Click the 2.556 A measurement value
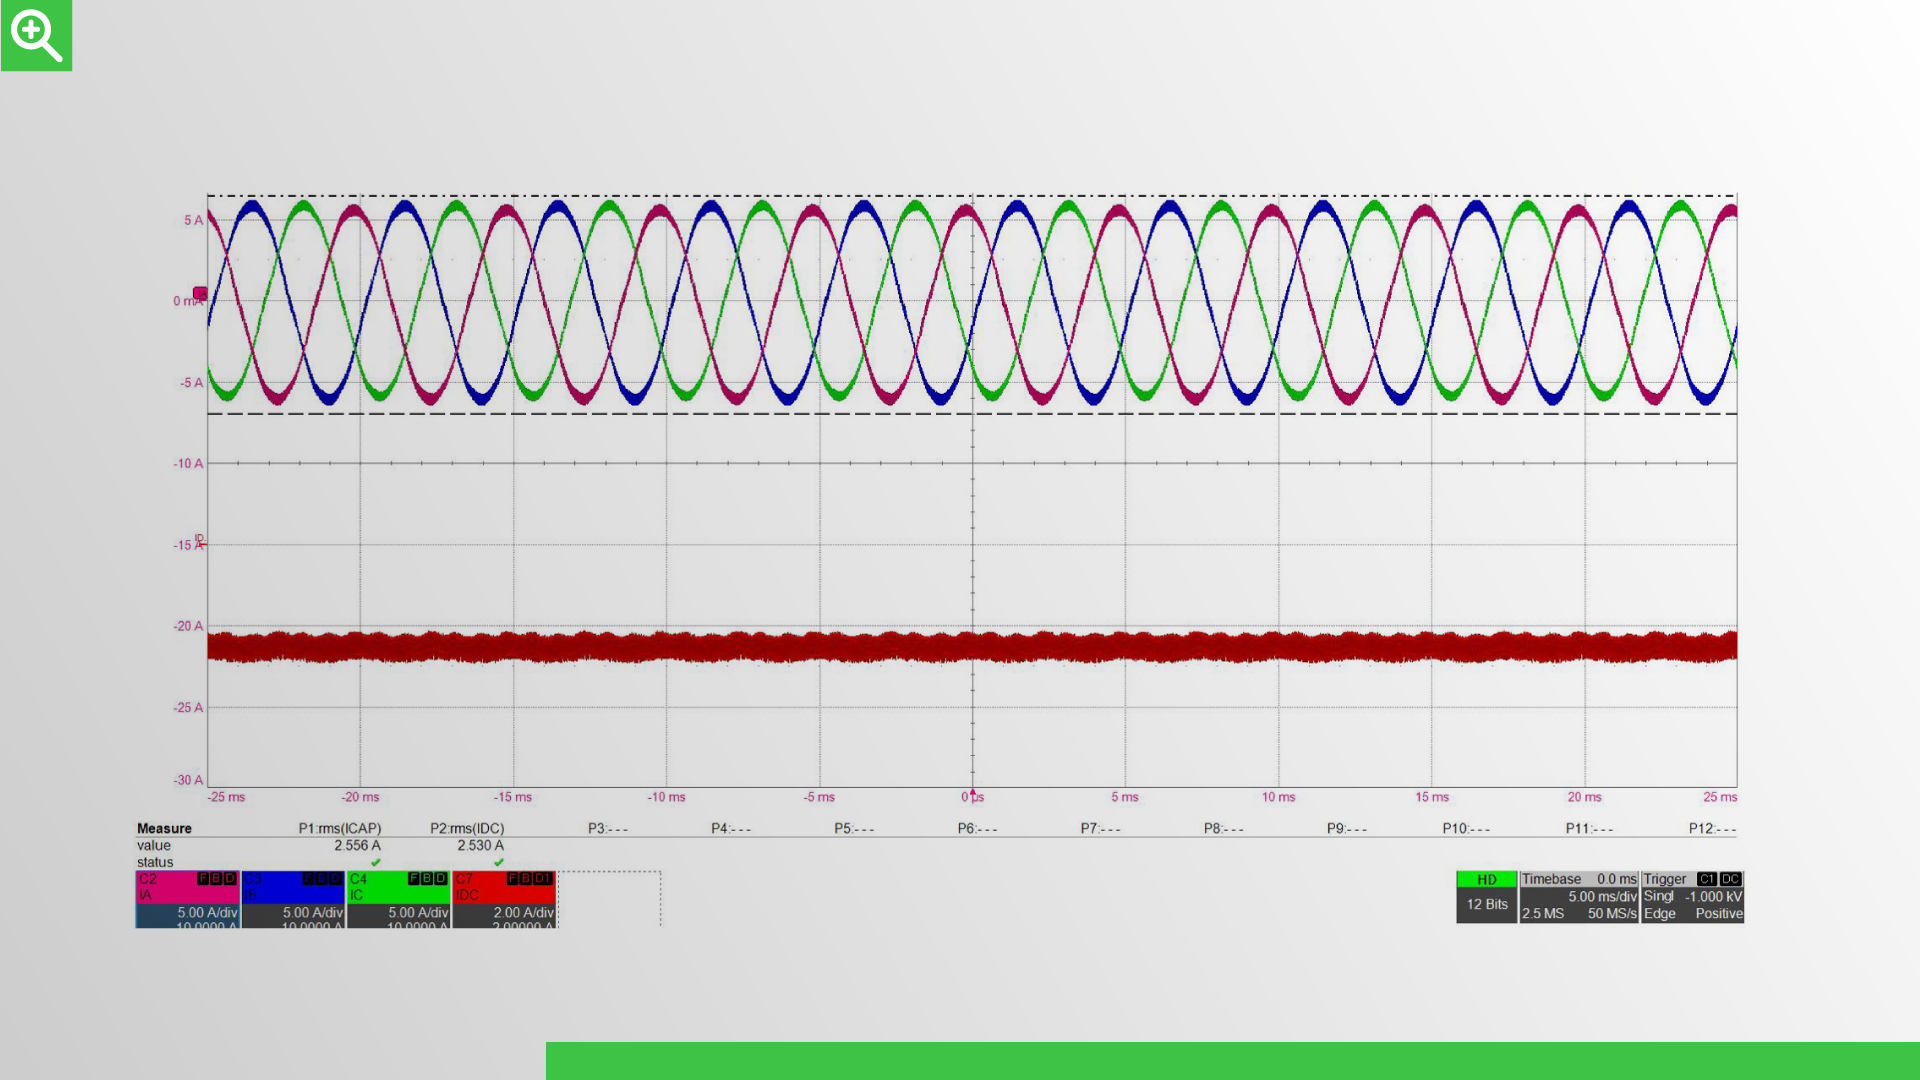The height and width of the screenshot is (1080, 1920). [357, 845]
